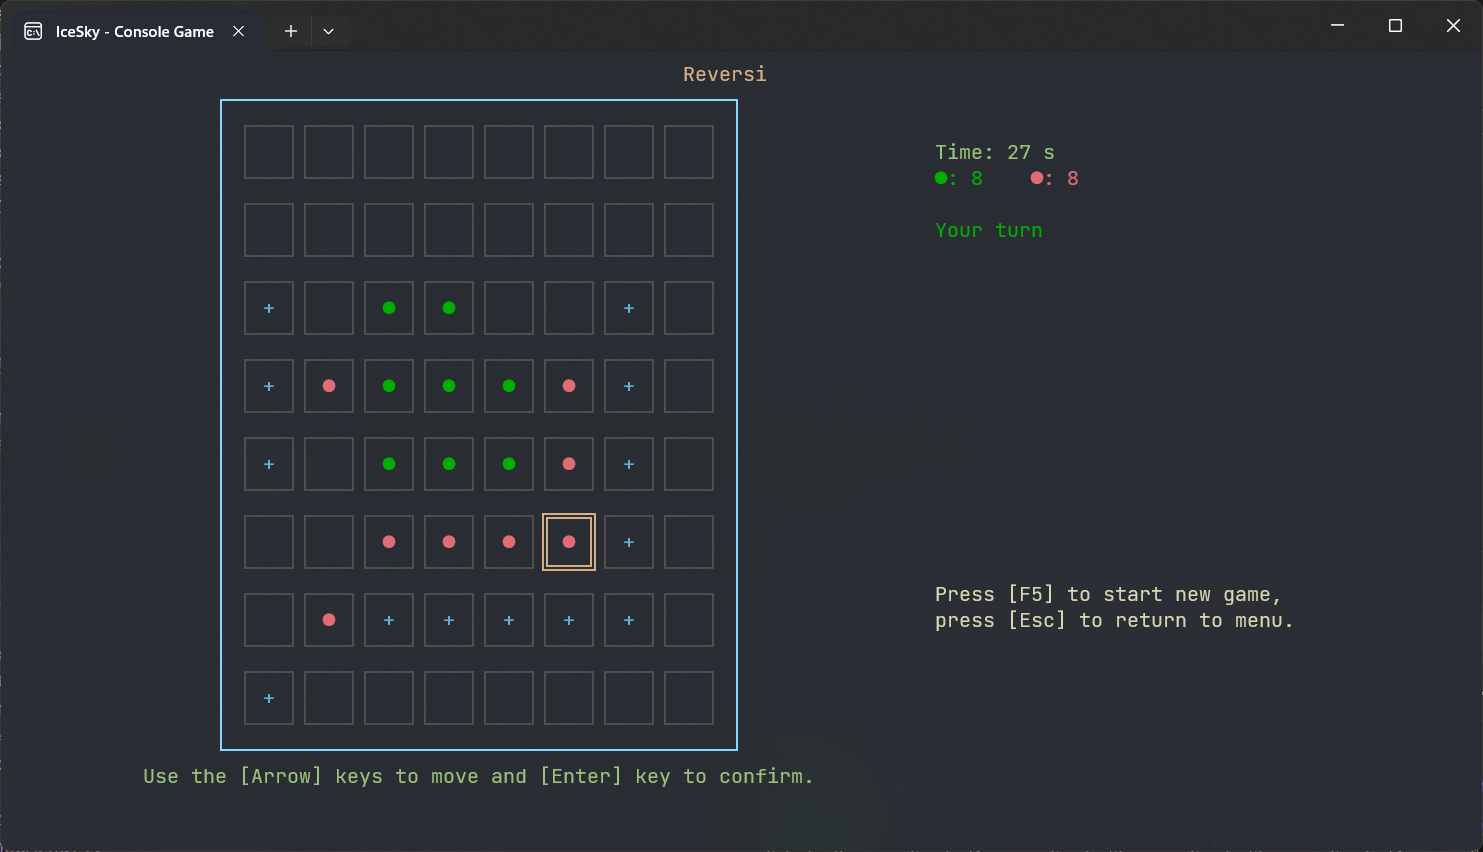The width and height of the screenshot is (1483, 852).
Task: Choose the plus marker in row 5, column 7
Action: pyautogui.click(x=629, y=464)
